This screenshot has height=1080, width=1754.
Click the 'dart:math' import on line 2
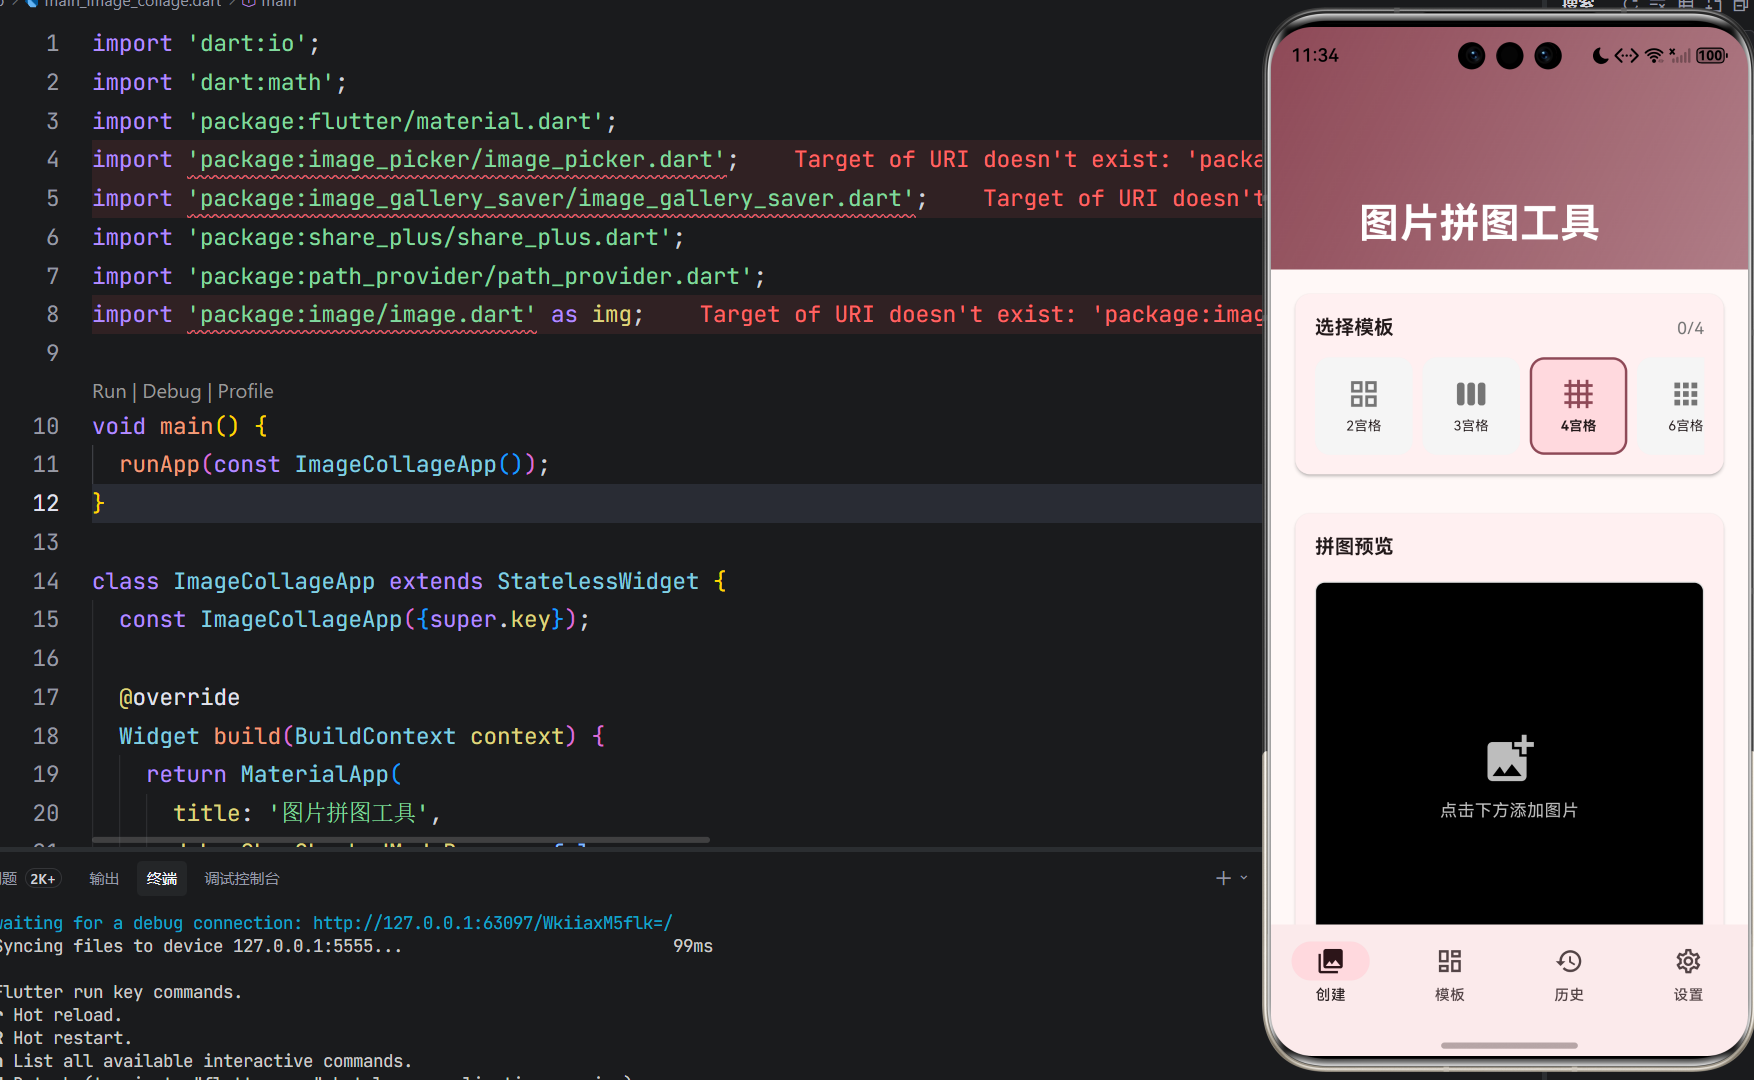pos(260,83)
